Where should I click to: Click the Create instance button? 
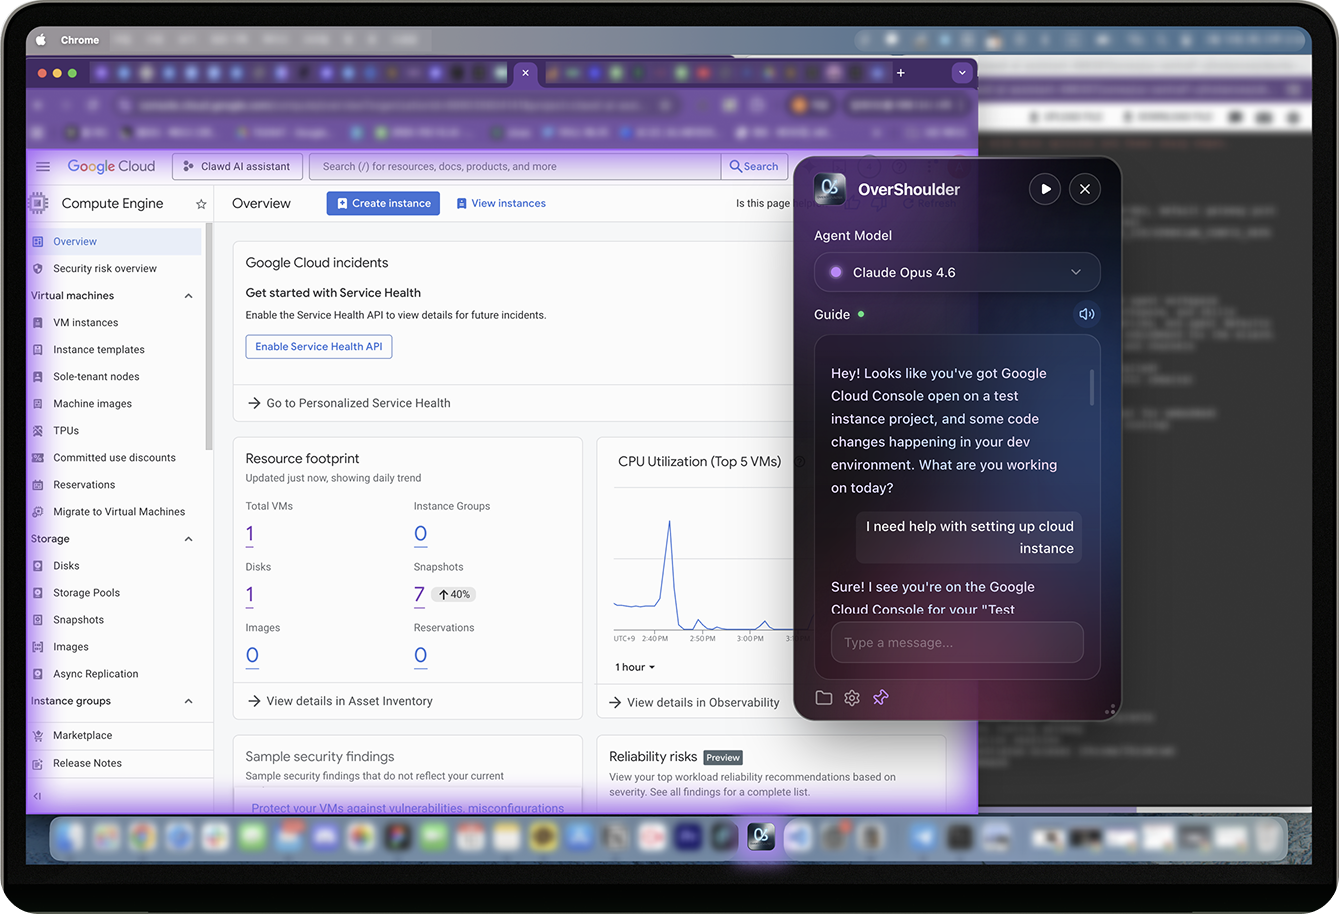point(383,203)
